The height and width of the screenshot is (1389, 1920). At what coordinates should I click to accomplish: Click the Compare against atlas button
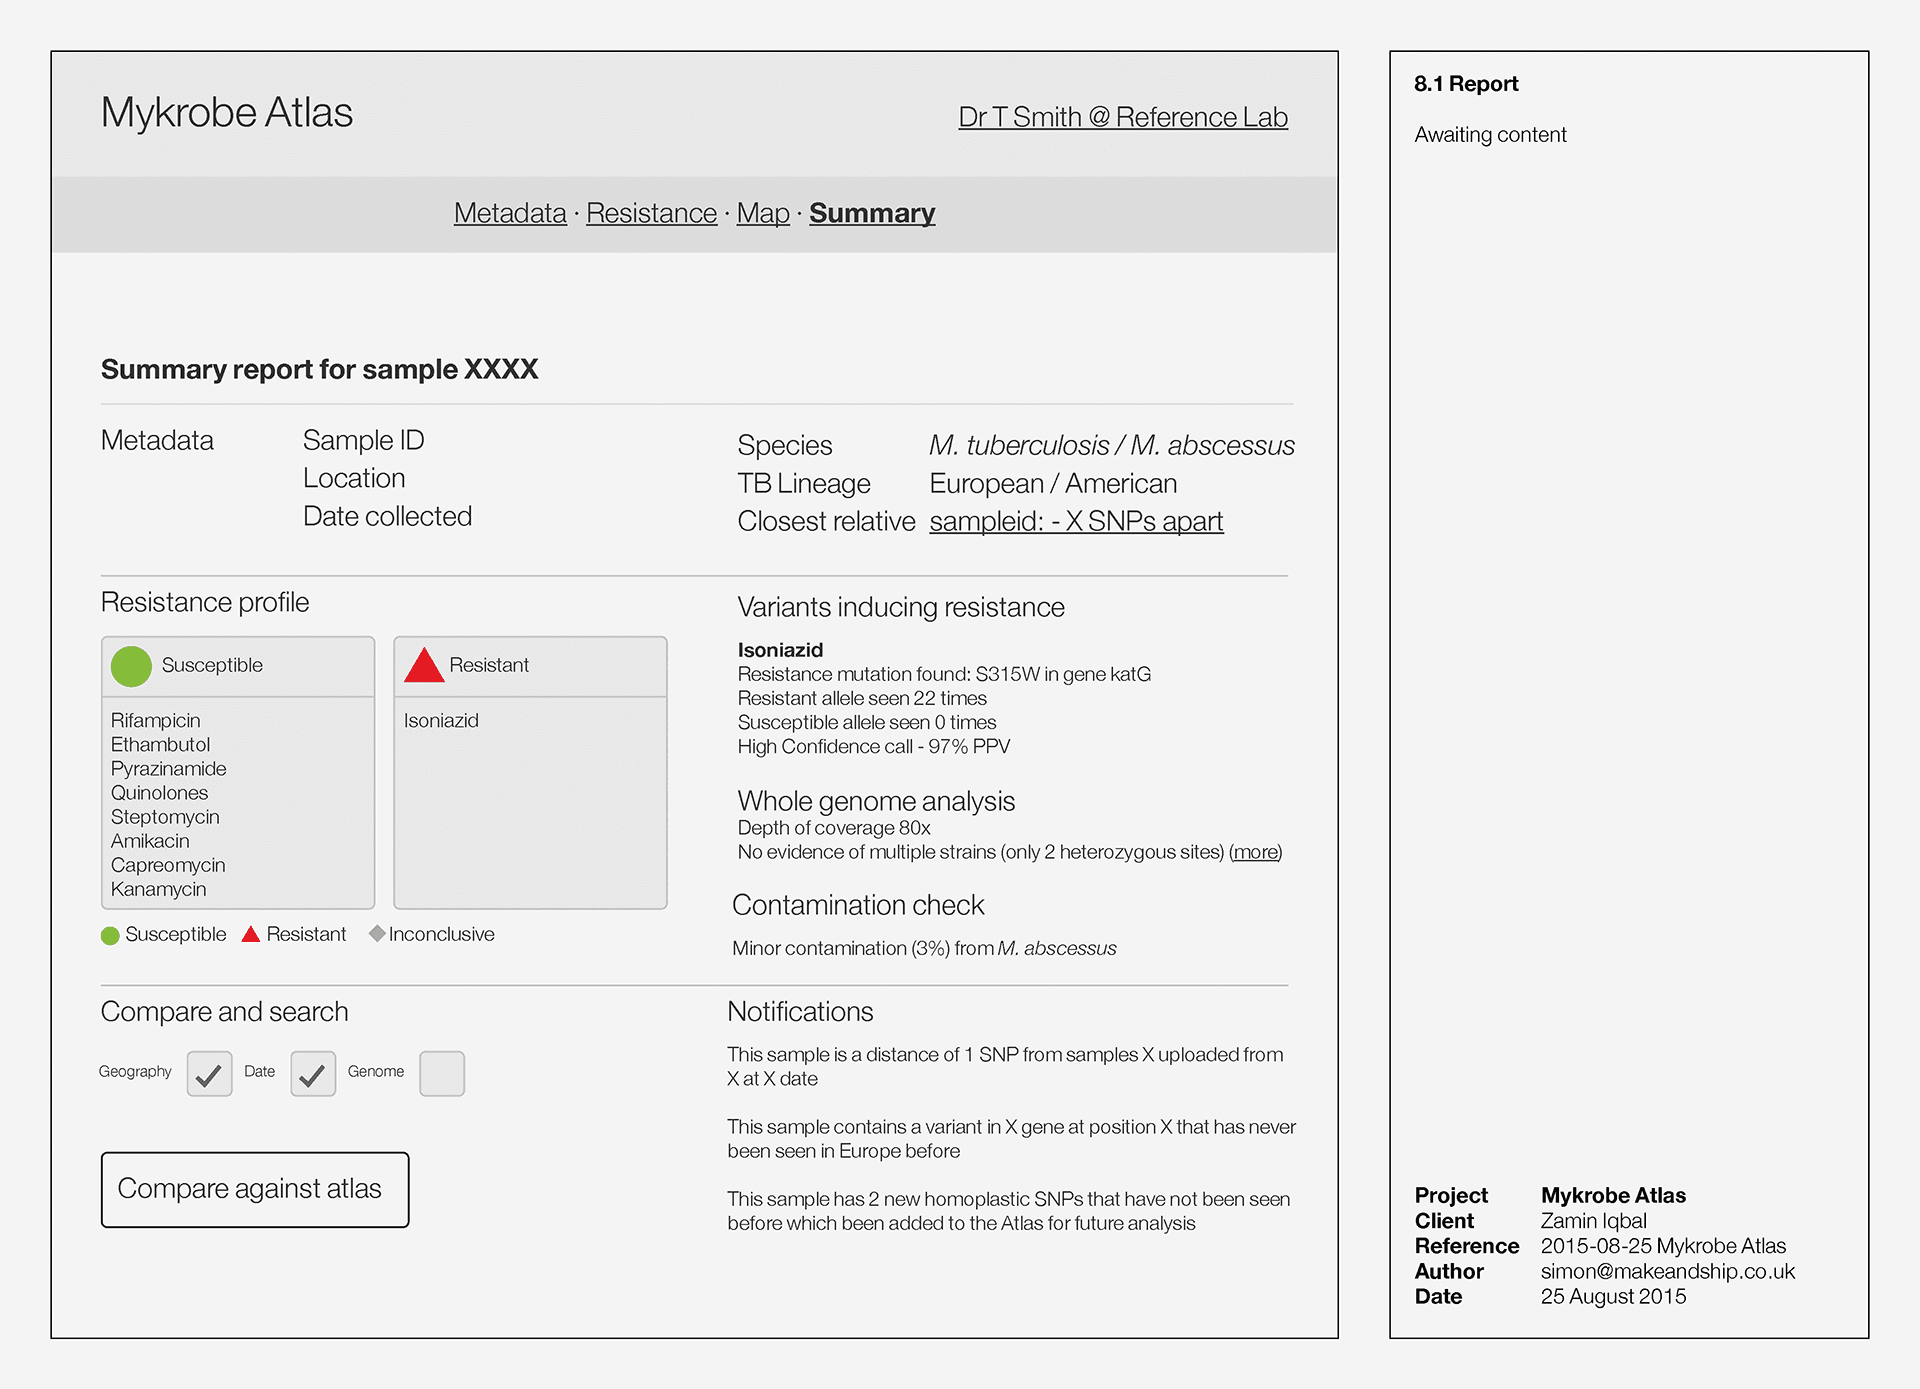(255, 1189)
